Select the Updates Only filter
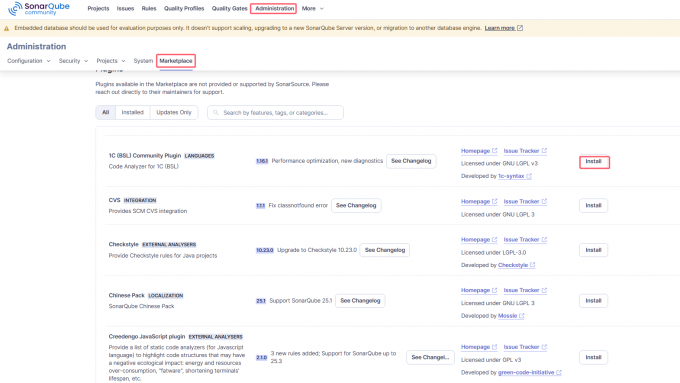The width and height of the screenshot is (680, 383). [x=173, y=112]
